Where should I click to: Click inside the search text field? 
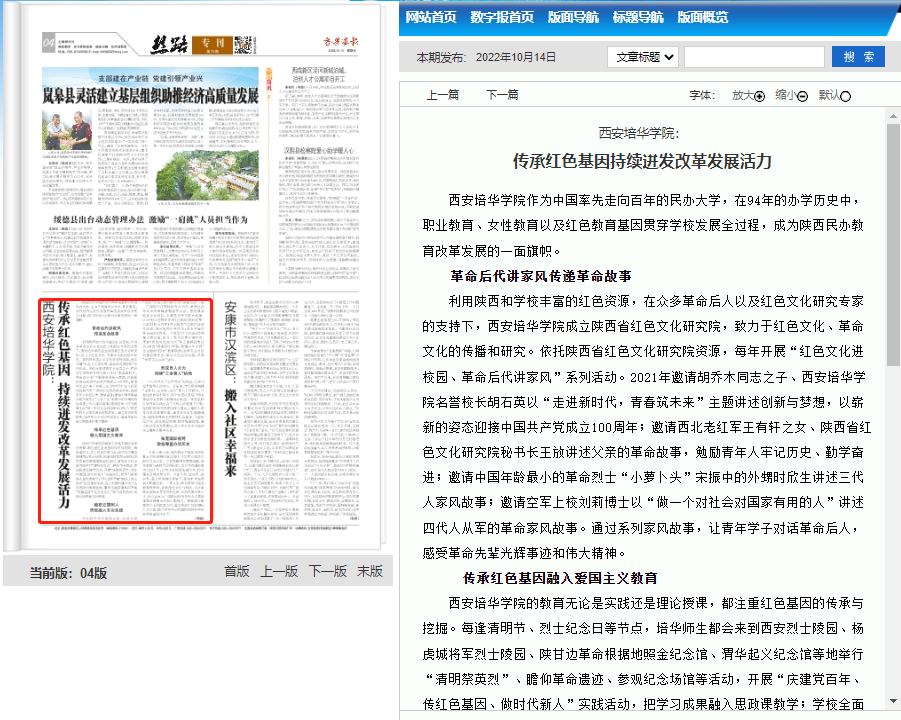(753, 57)
